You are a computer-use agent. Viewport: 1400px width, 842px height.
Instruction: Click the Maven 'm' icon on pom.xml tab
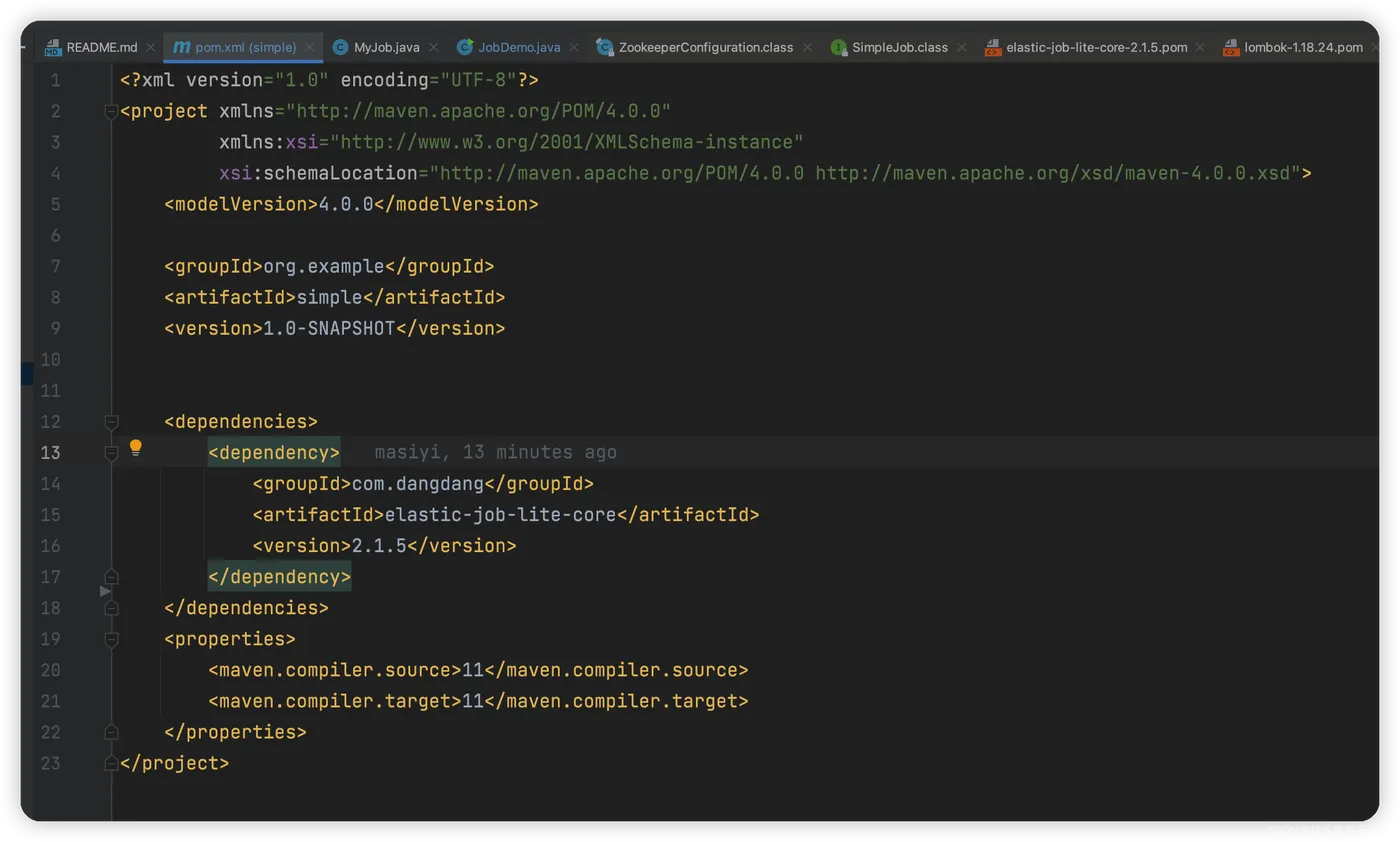click(181, 47)
